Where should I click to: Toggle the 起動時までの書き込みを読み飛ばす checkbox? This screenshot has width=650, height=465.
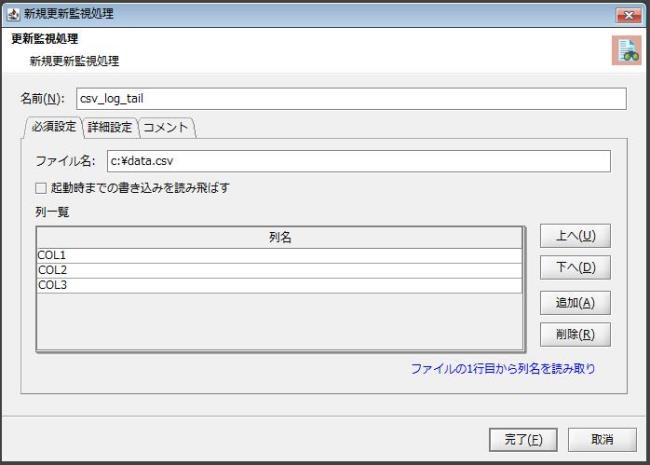tap(41, 187)
